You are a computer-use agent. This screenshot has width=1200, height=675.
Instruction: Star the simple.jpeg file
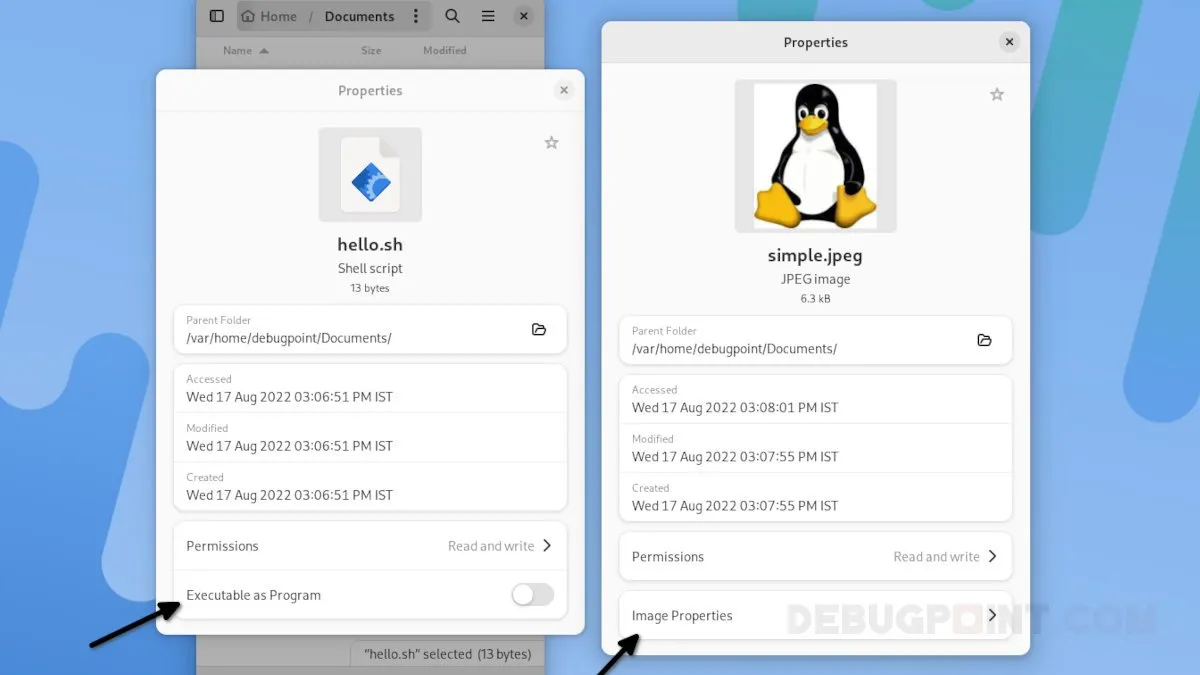point(996,94)
